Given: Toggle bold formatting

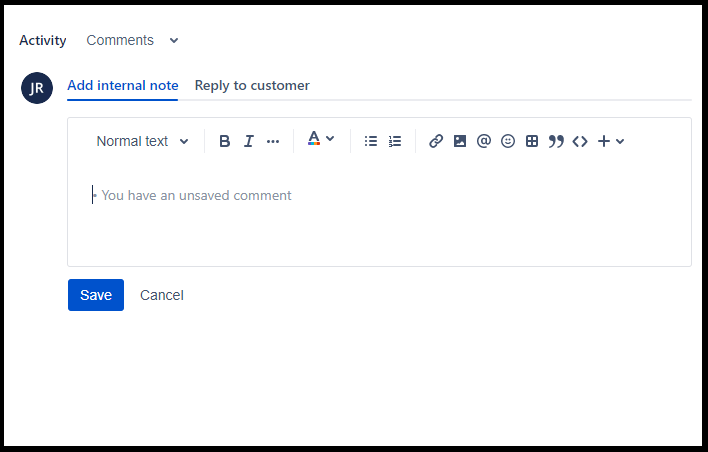Looking at the screenshot, I should point(224,141).
